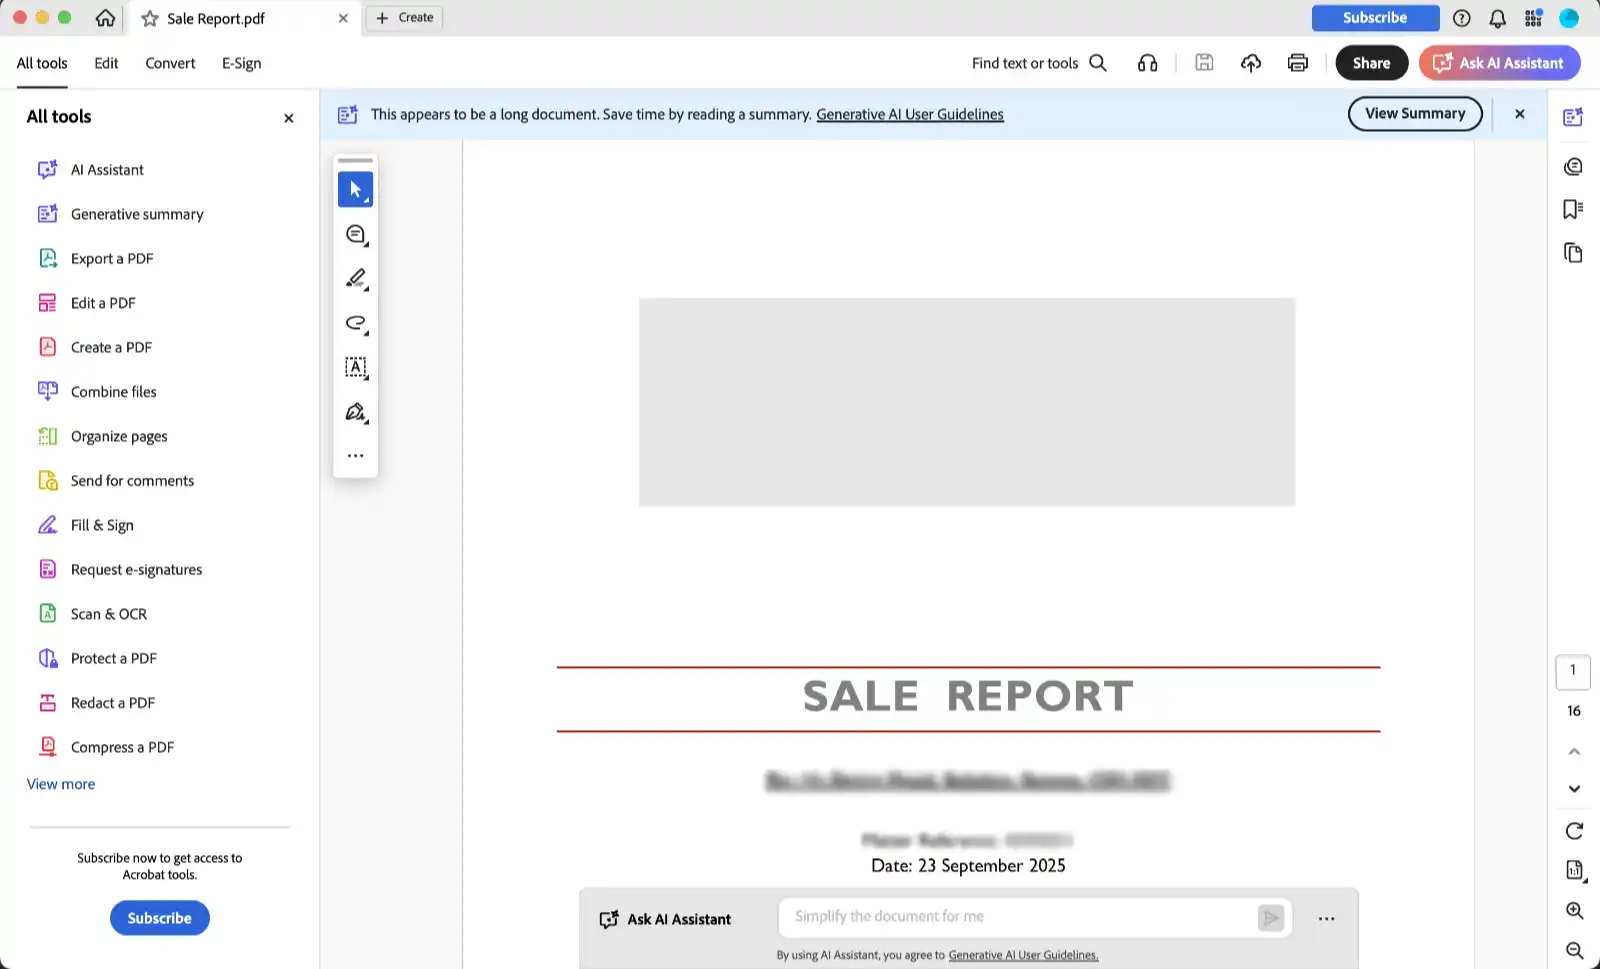Open the bookmarks panel icon
1600x969 pixels.
[1572, 209]
